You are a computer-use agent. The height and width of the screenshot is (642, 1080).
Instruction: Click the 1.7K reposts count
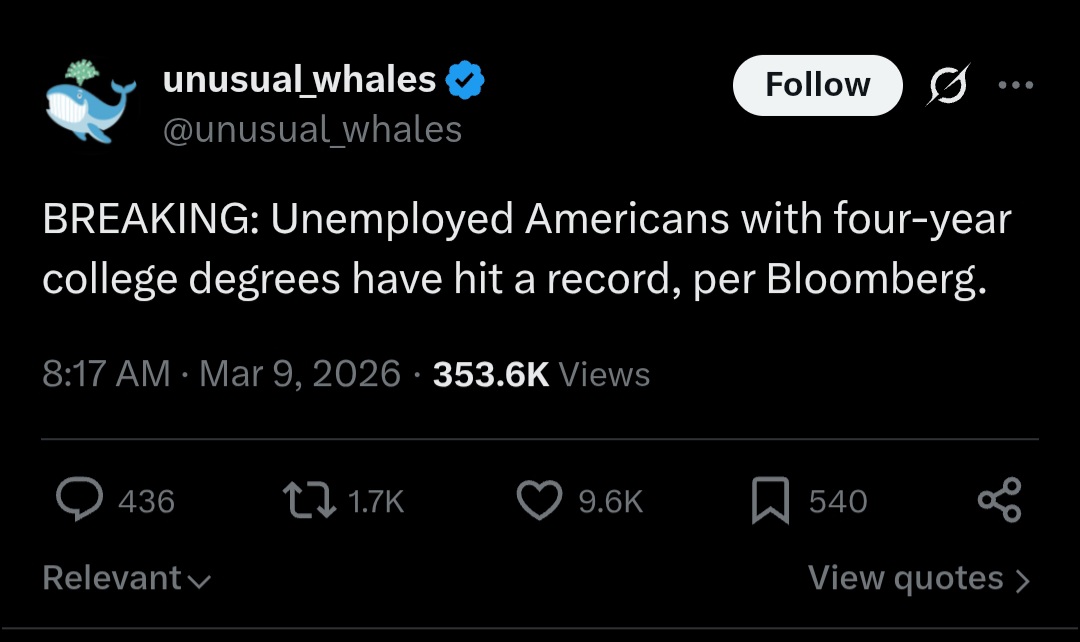pos(376,501)
